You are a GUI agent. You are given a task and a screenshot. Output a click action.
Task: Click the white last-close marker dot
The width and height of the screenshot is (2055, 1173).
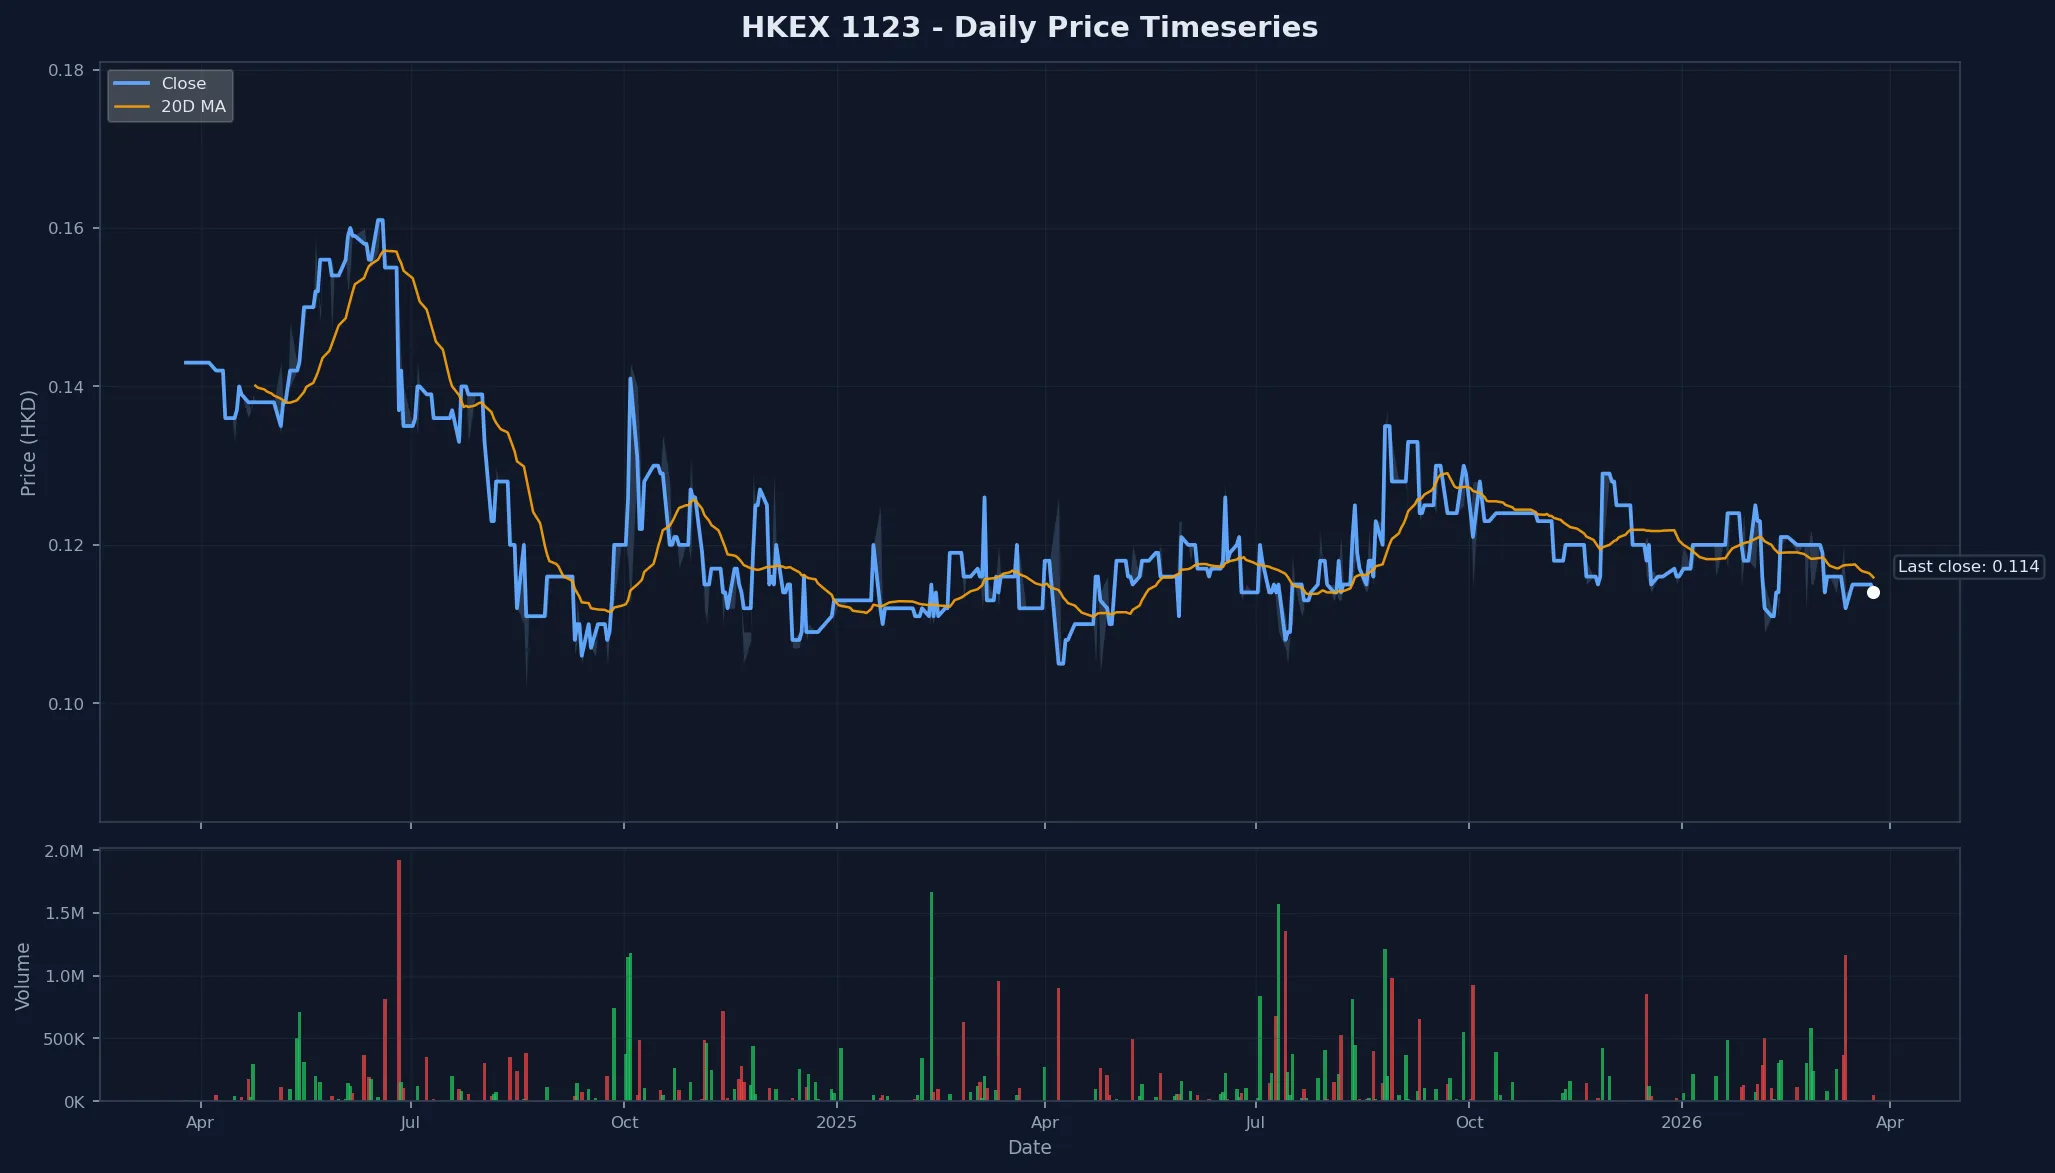[1873, 591]
